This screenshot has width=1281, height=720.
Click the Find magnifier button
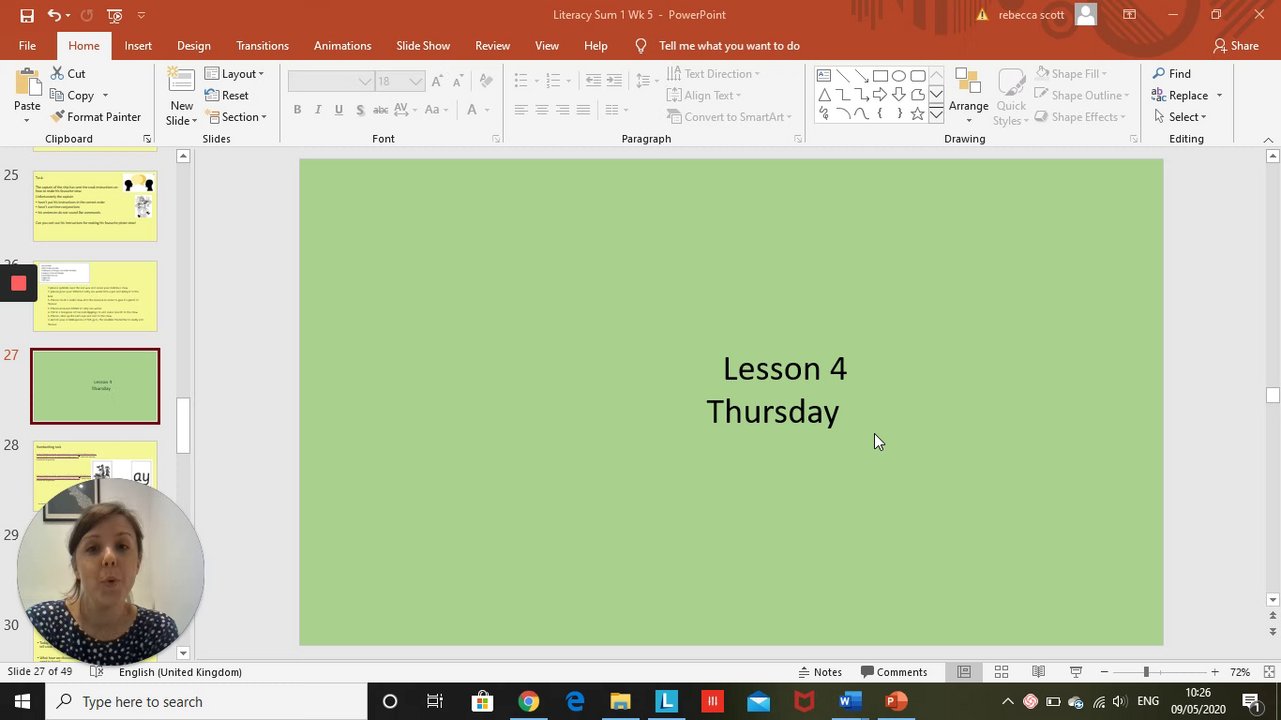coord(1171,74)
